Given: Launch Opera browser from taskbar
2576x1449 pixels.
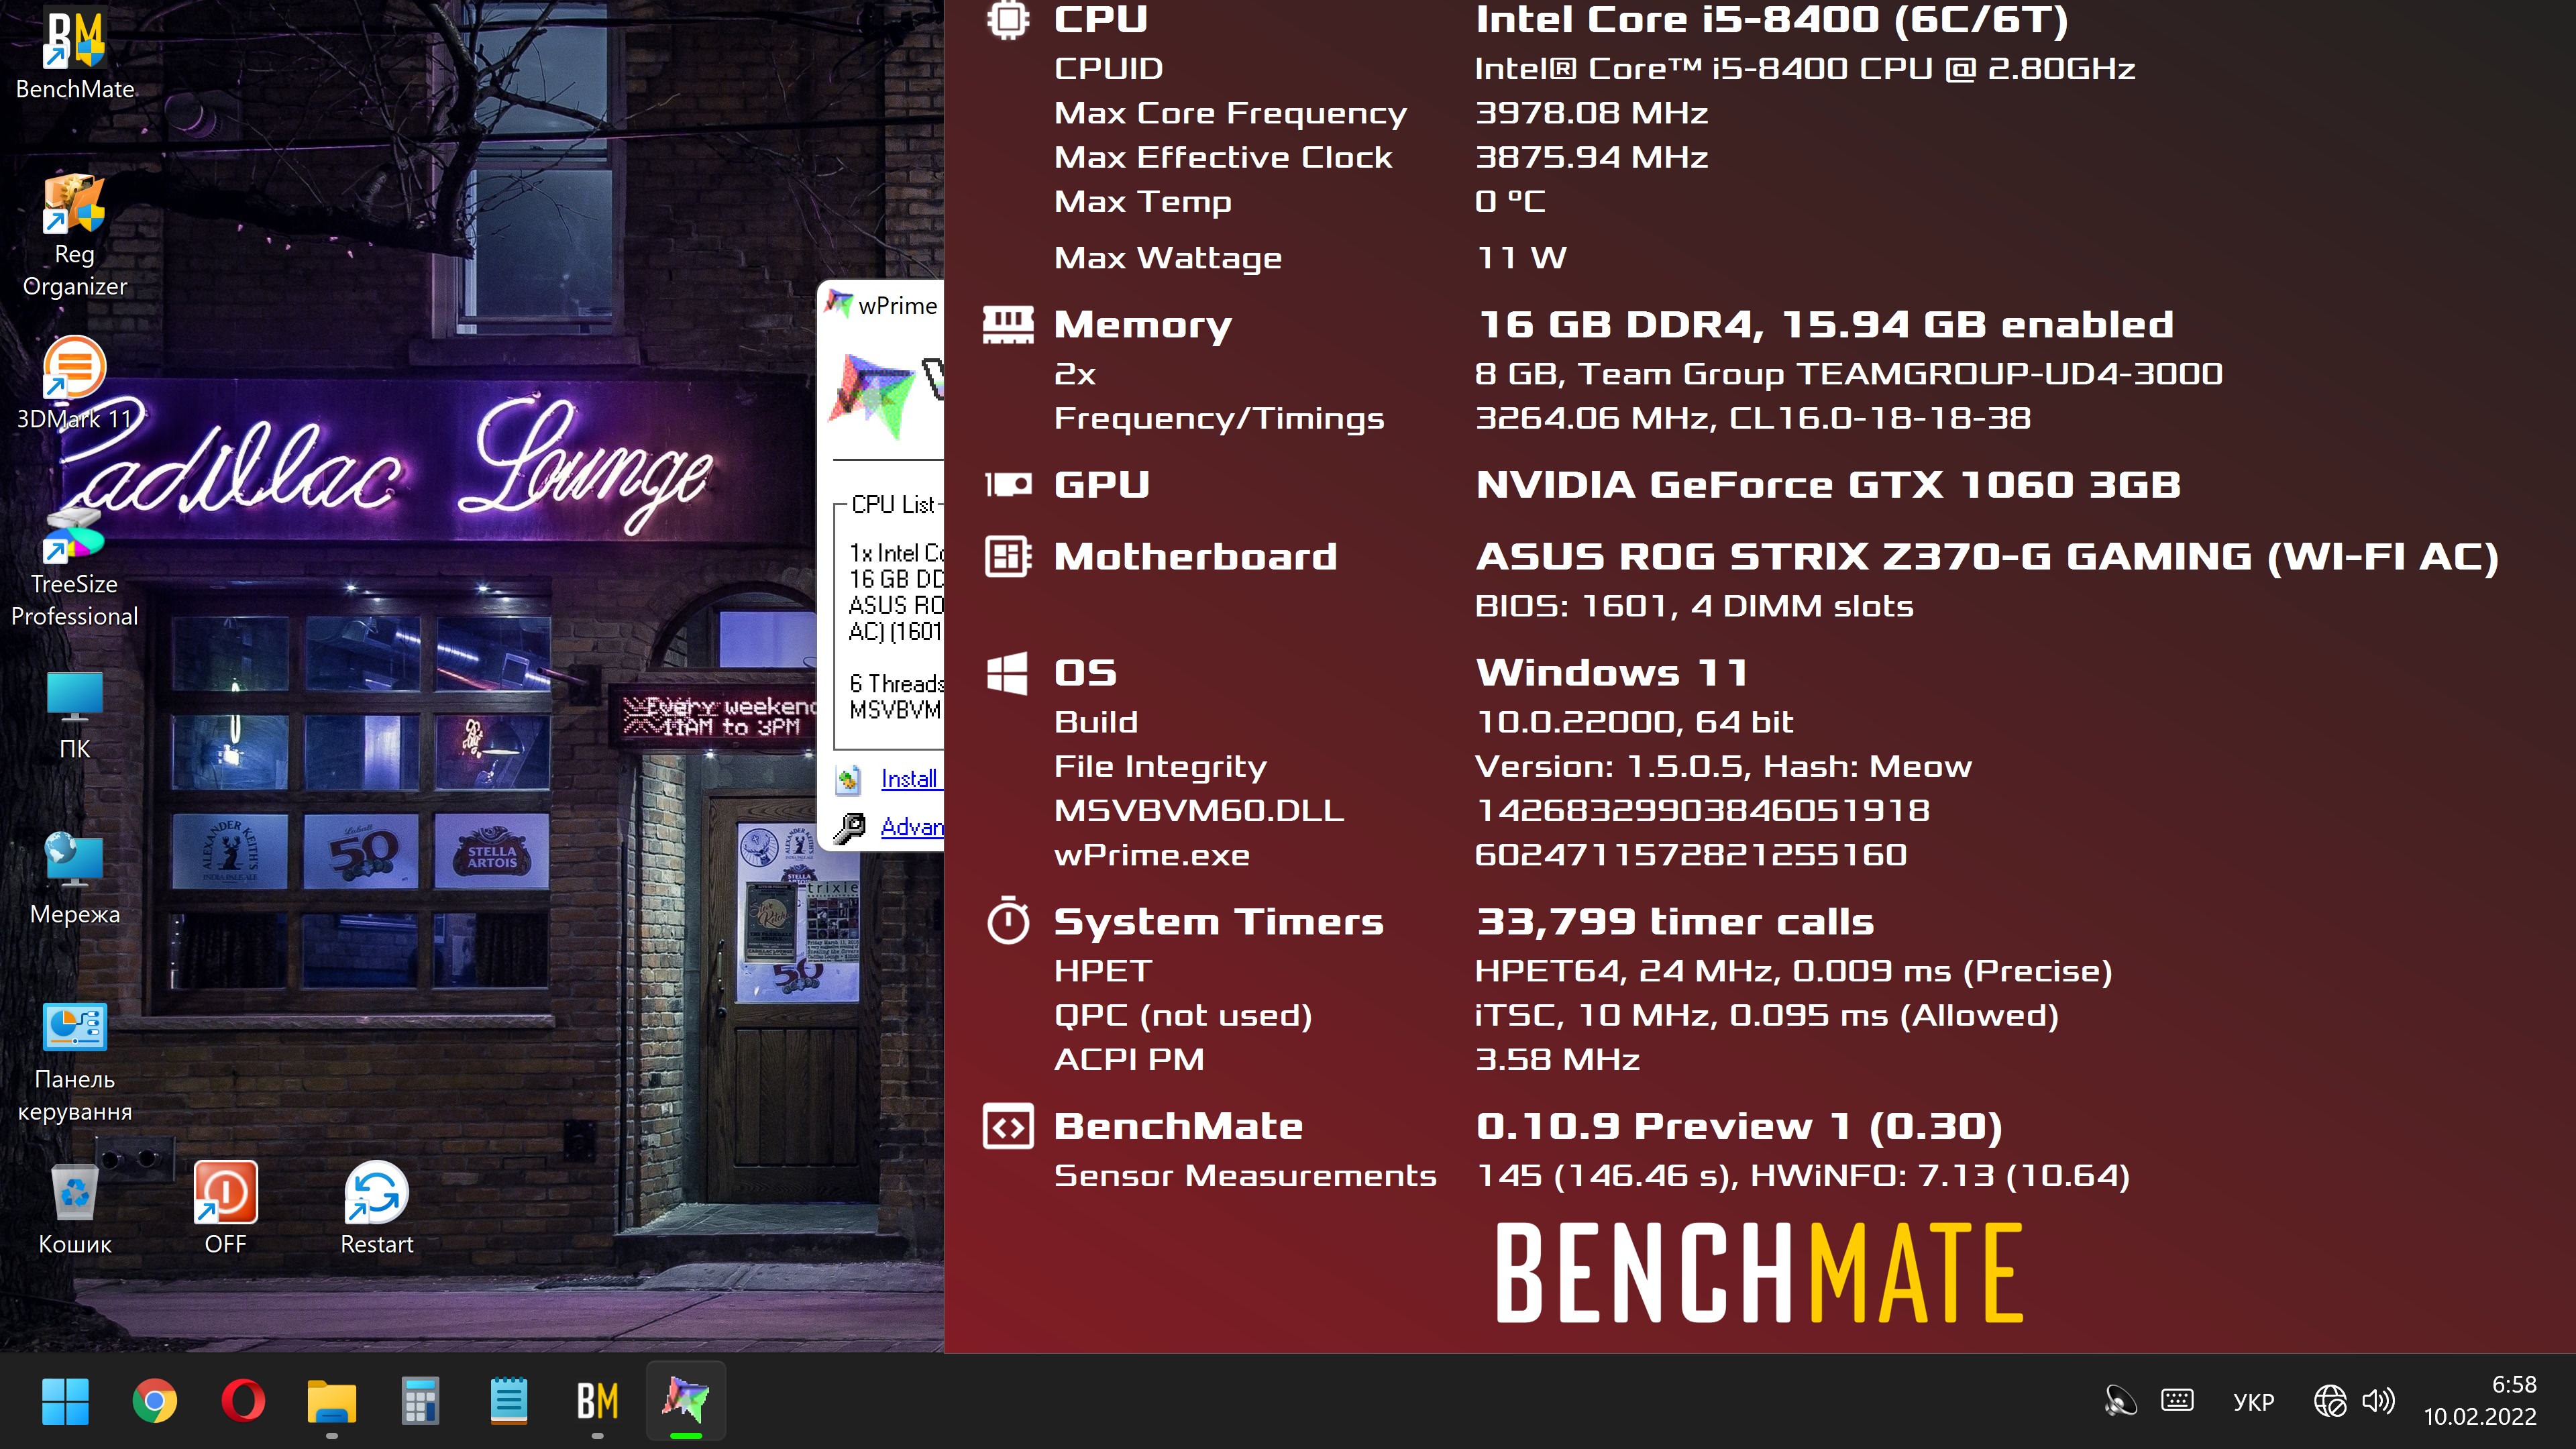Looking at the screenshot, I should [243, 1401].
